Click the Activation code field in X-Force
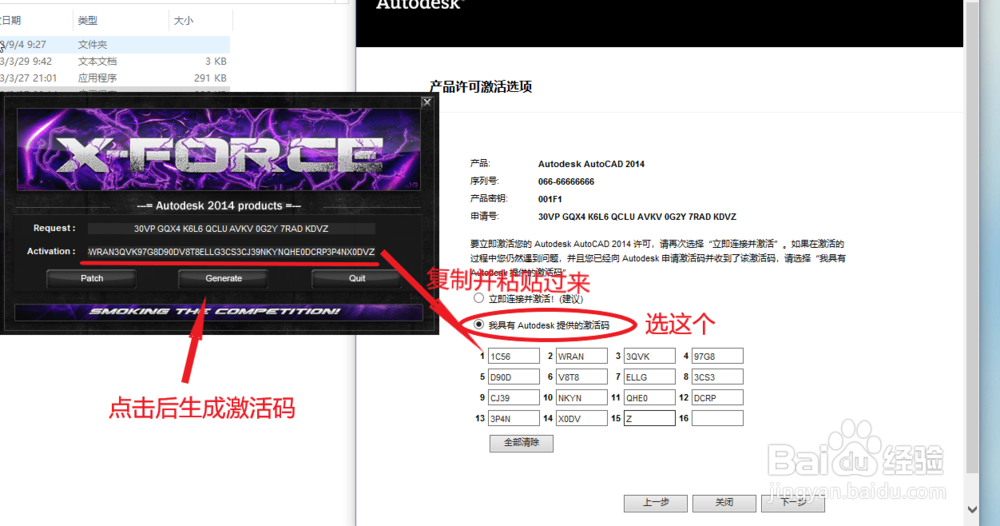 click(x=231, y=252)
